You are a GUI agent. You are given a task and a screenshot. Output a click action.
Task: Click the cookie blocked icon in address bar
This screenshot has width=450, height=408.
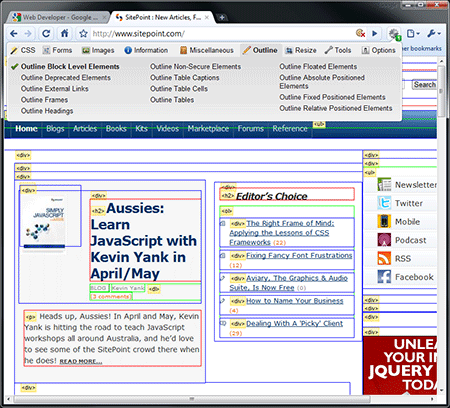click(x=360, y=33)
